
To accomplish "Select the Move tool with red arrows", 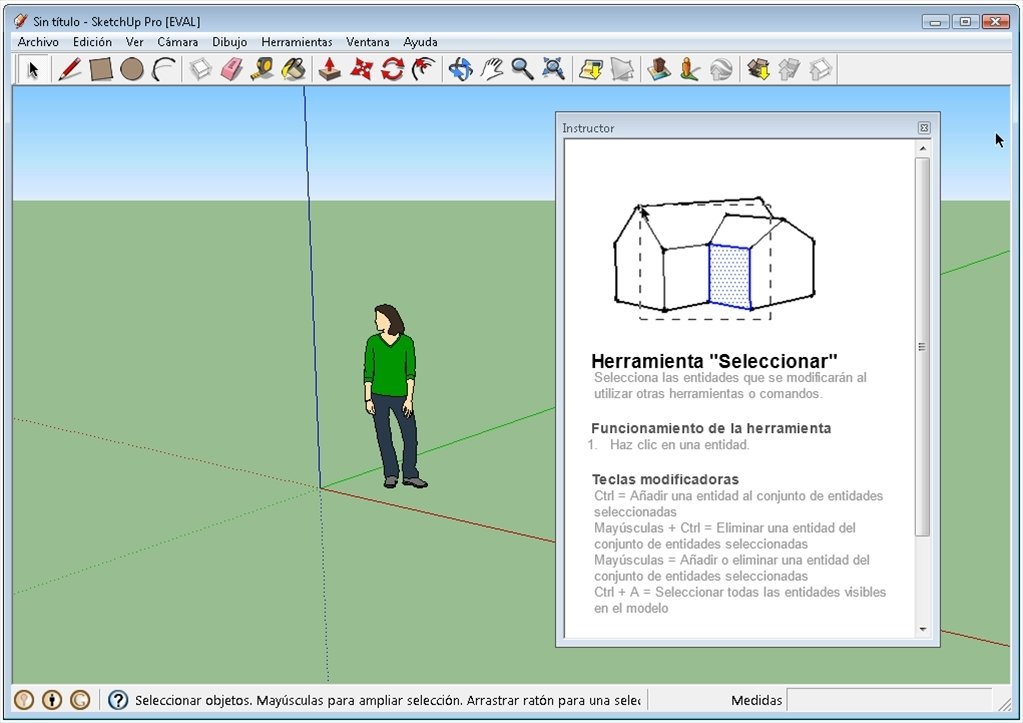I will click(x=361, y=69).
